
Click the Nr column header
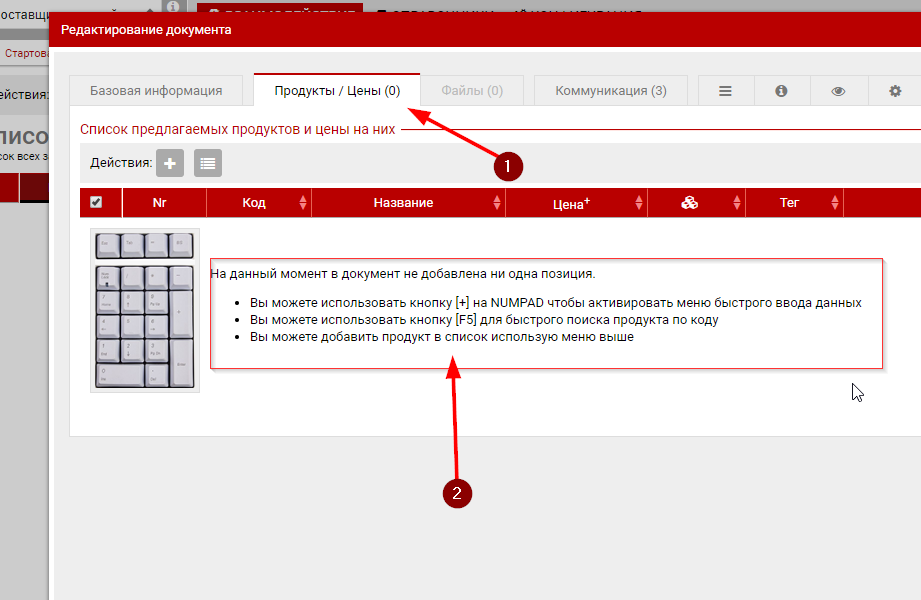tap(159, 203)
